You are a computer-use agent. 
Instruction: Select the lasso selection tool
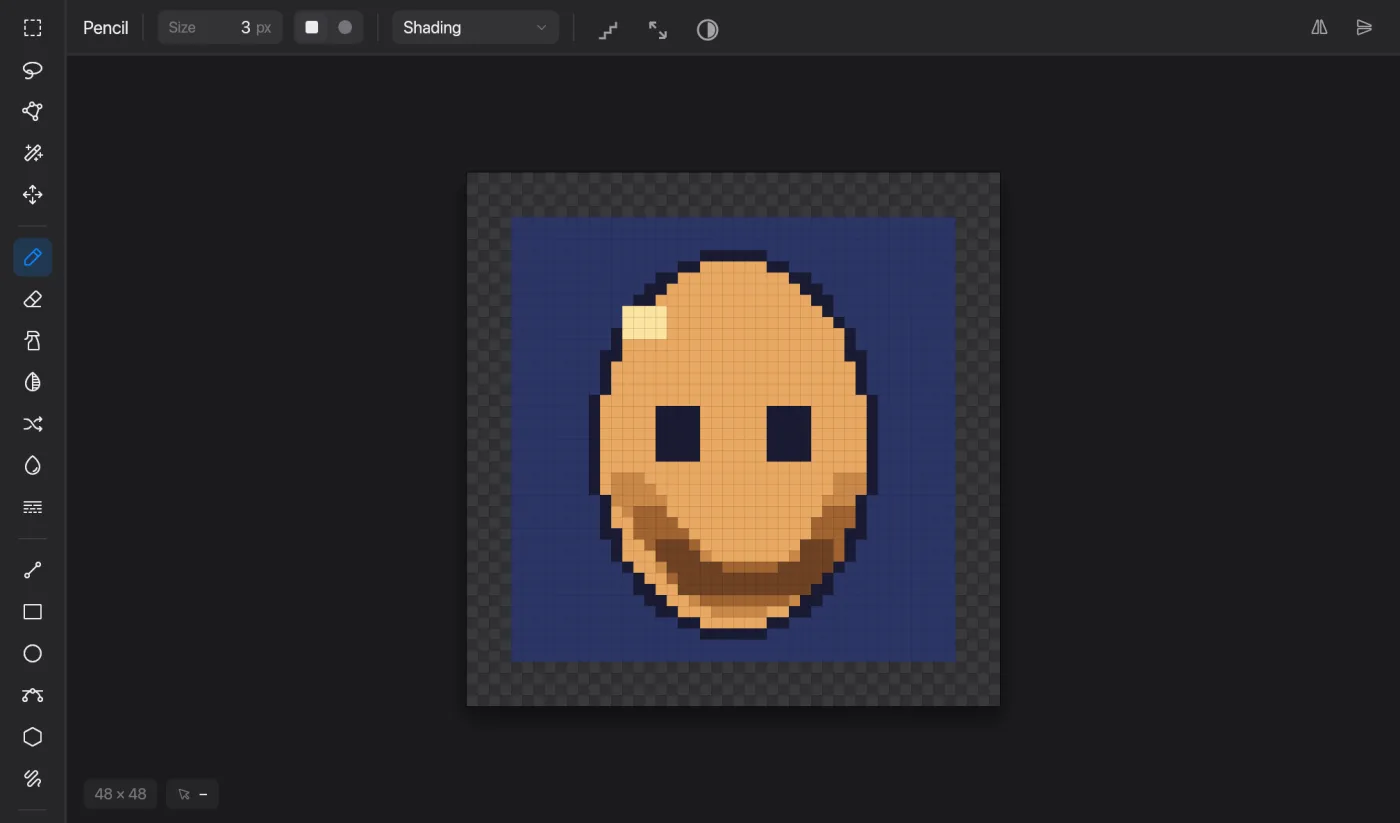tap(33, 70)
